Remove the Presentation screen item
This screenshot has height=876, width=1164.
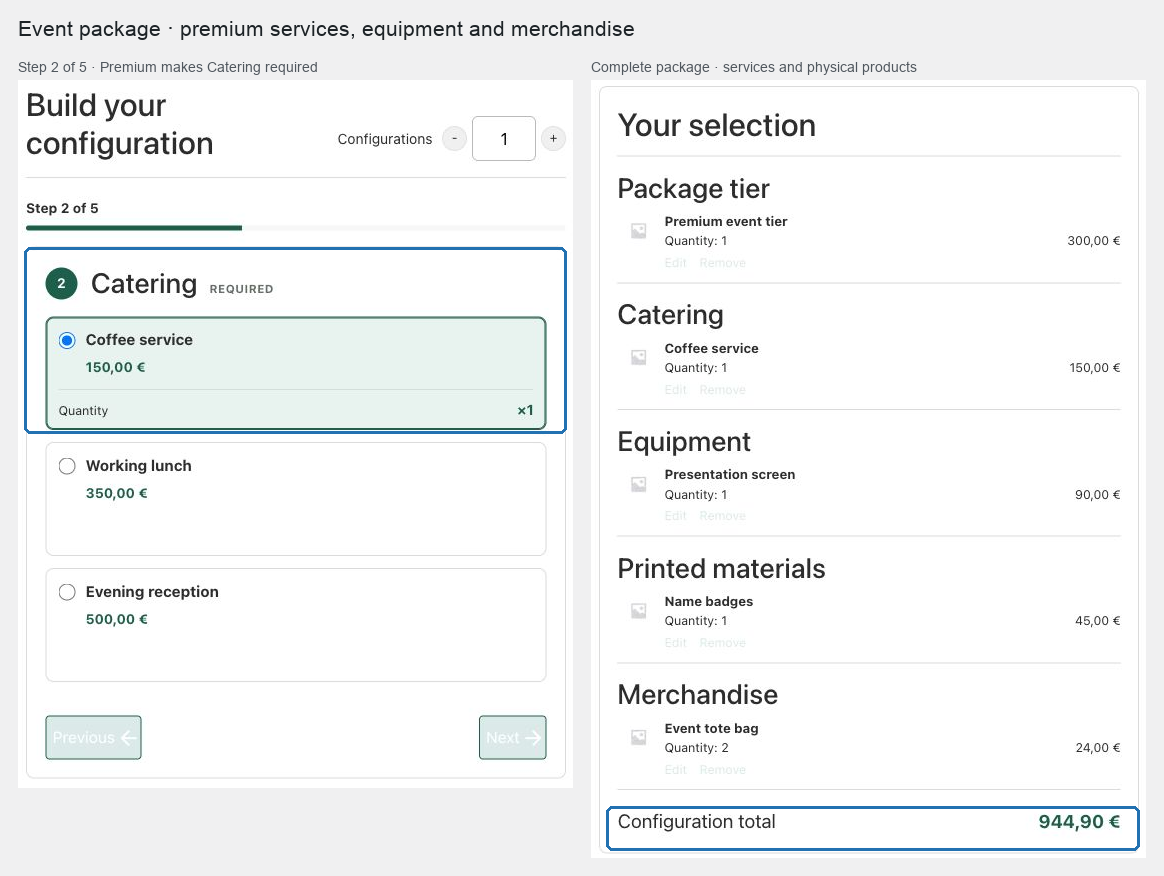click(722, 516)
